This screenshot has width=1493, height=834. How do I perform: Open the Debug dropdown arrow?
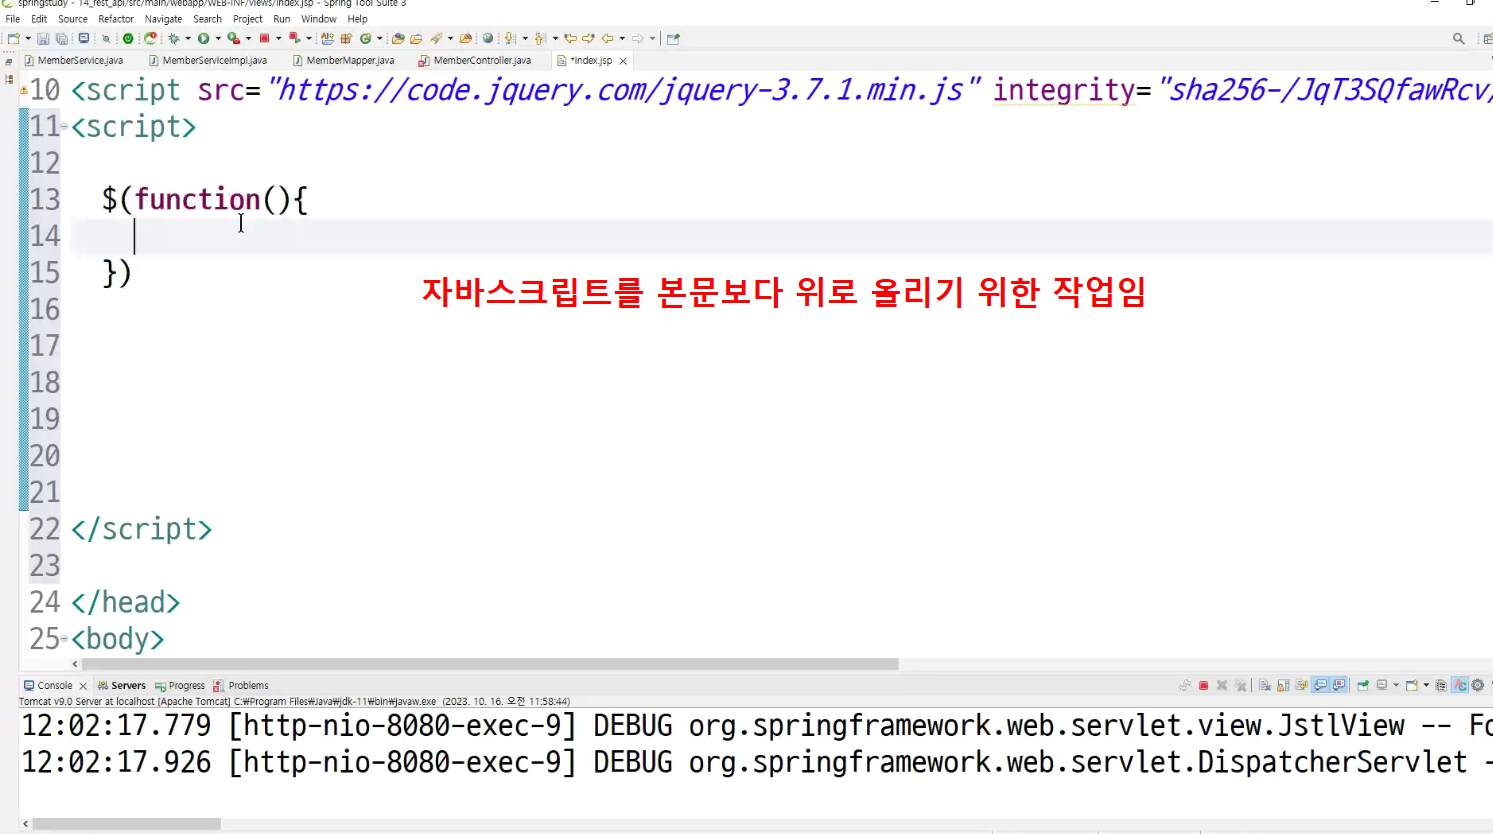click(188, 38)
